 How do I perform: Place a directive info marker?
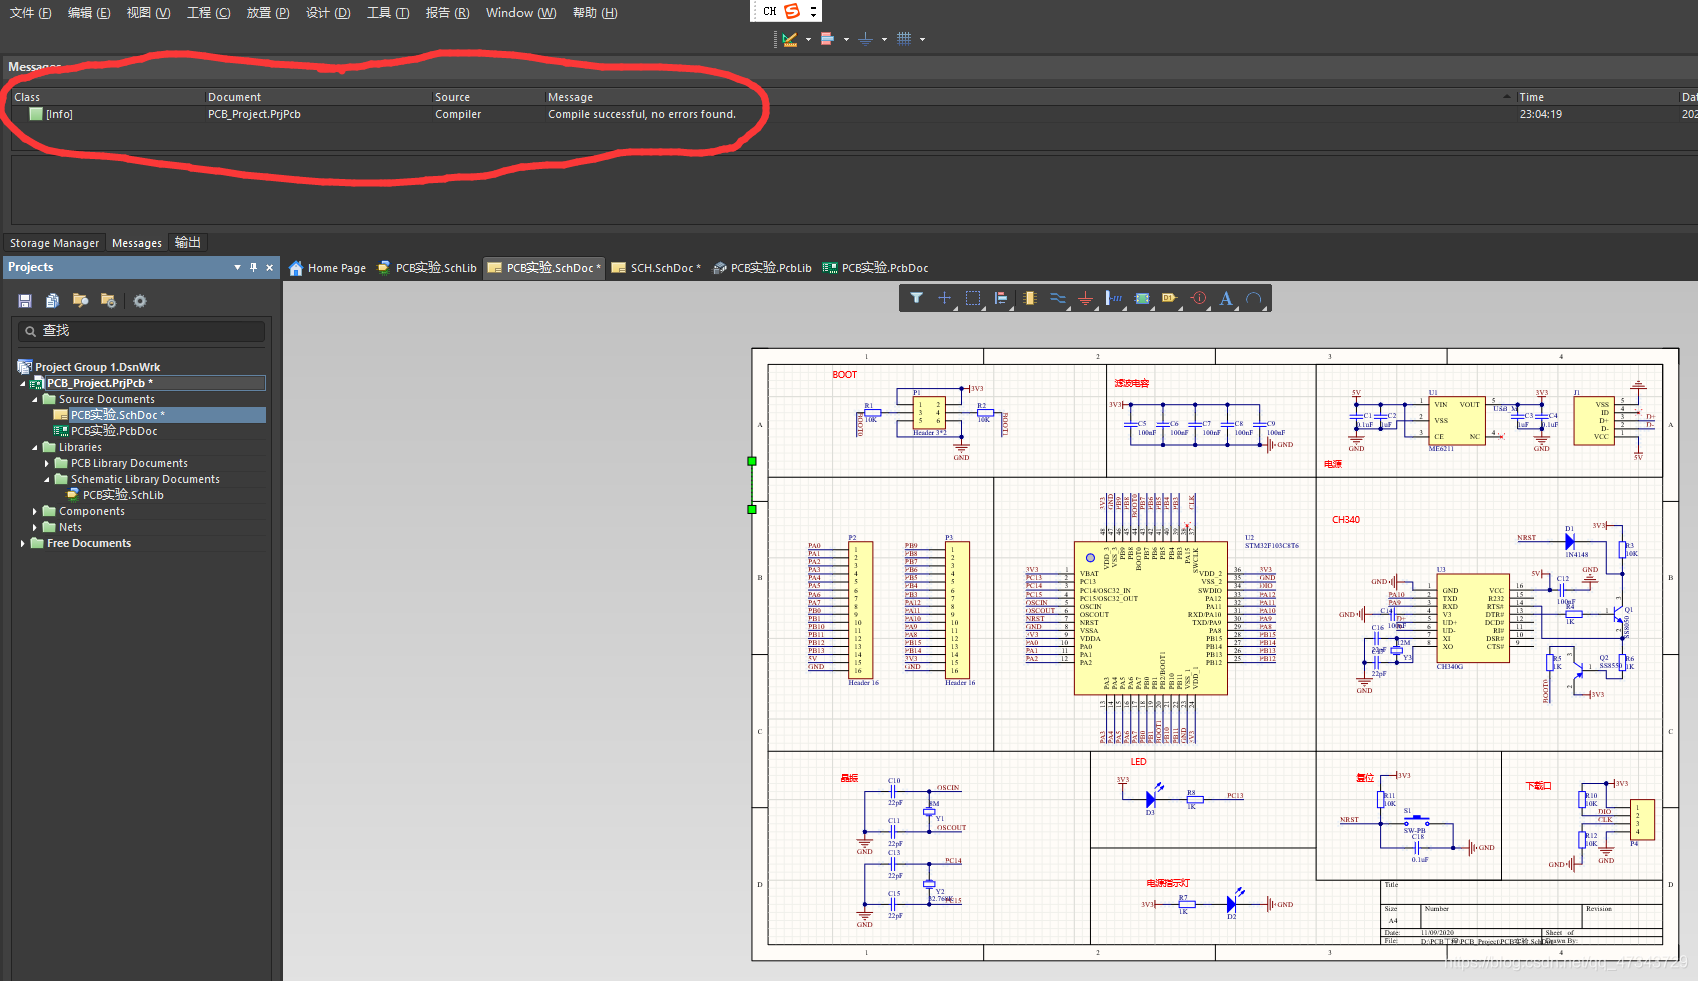click(x=1198, y=298)
